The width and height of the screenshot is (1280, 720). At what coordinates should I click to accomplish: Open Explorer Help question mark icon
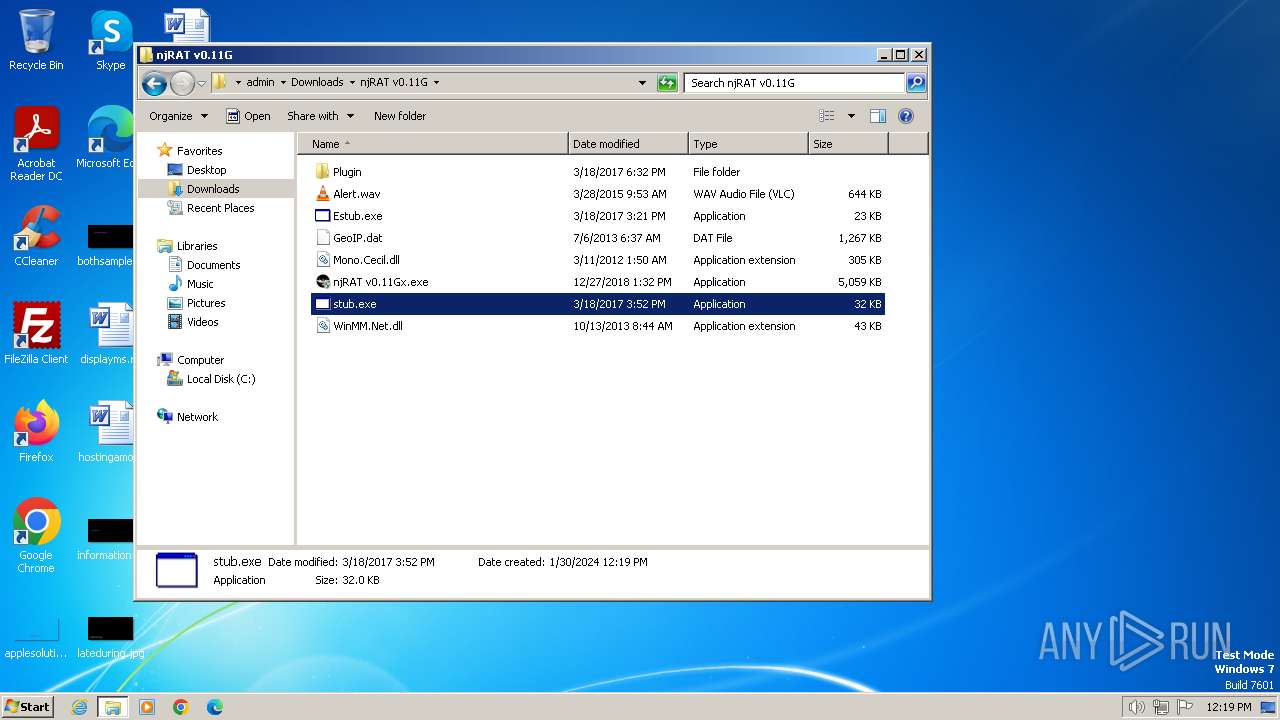click(906, 116)
